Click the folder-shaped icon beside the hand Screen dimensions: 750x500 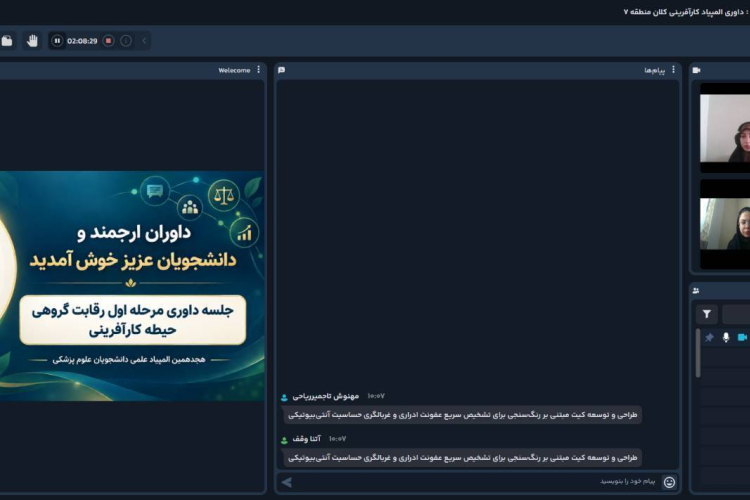pyautogui.click(x=7, y=41)
